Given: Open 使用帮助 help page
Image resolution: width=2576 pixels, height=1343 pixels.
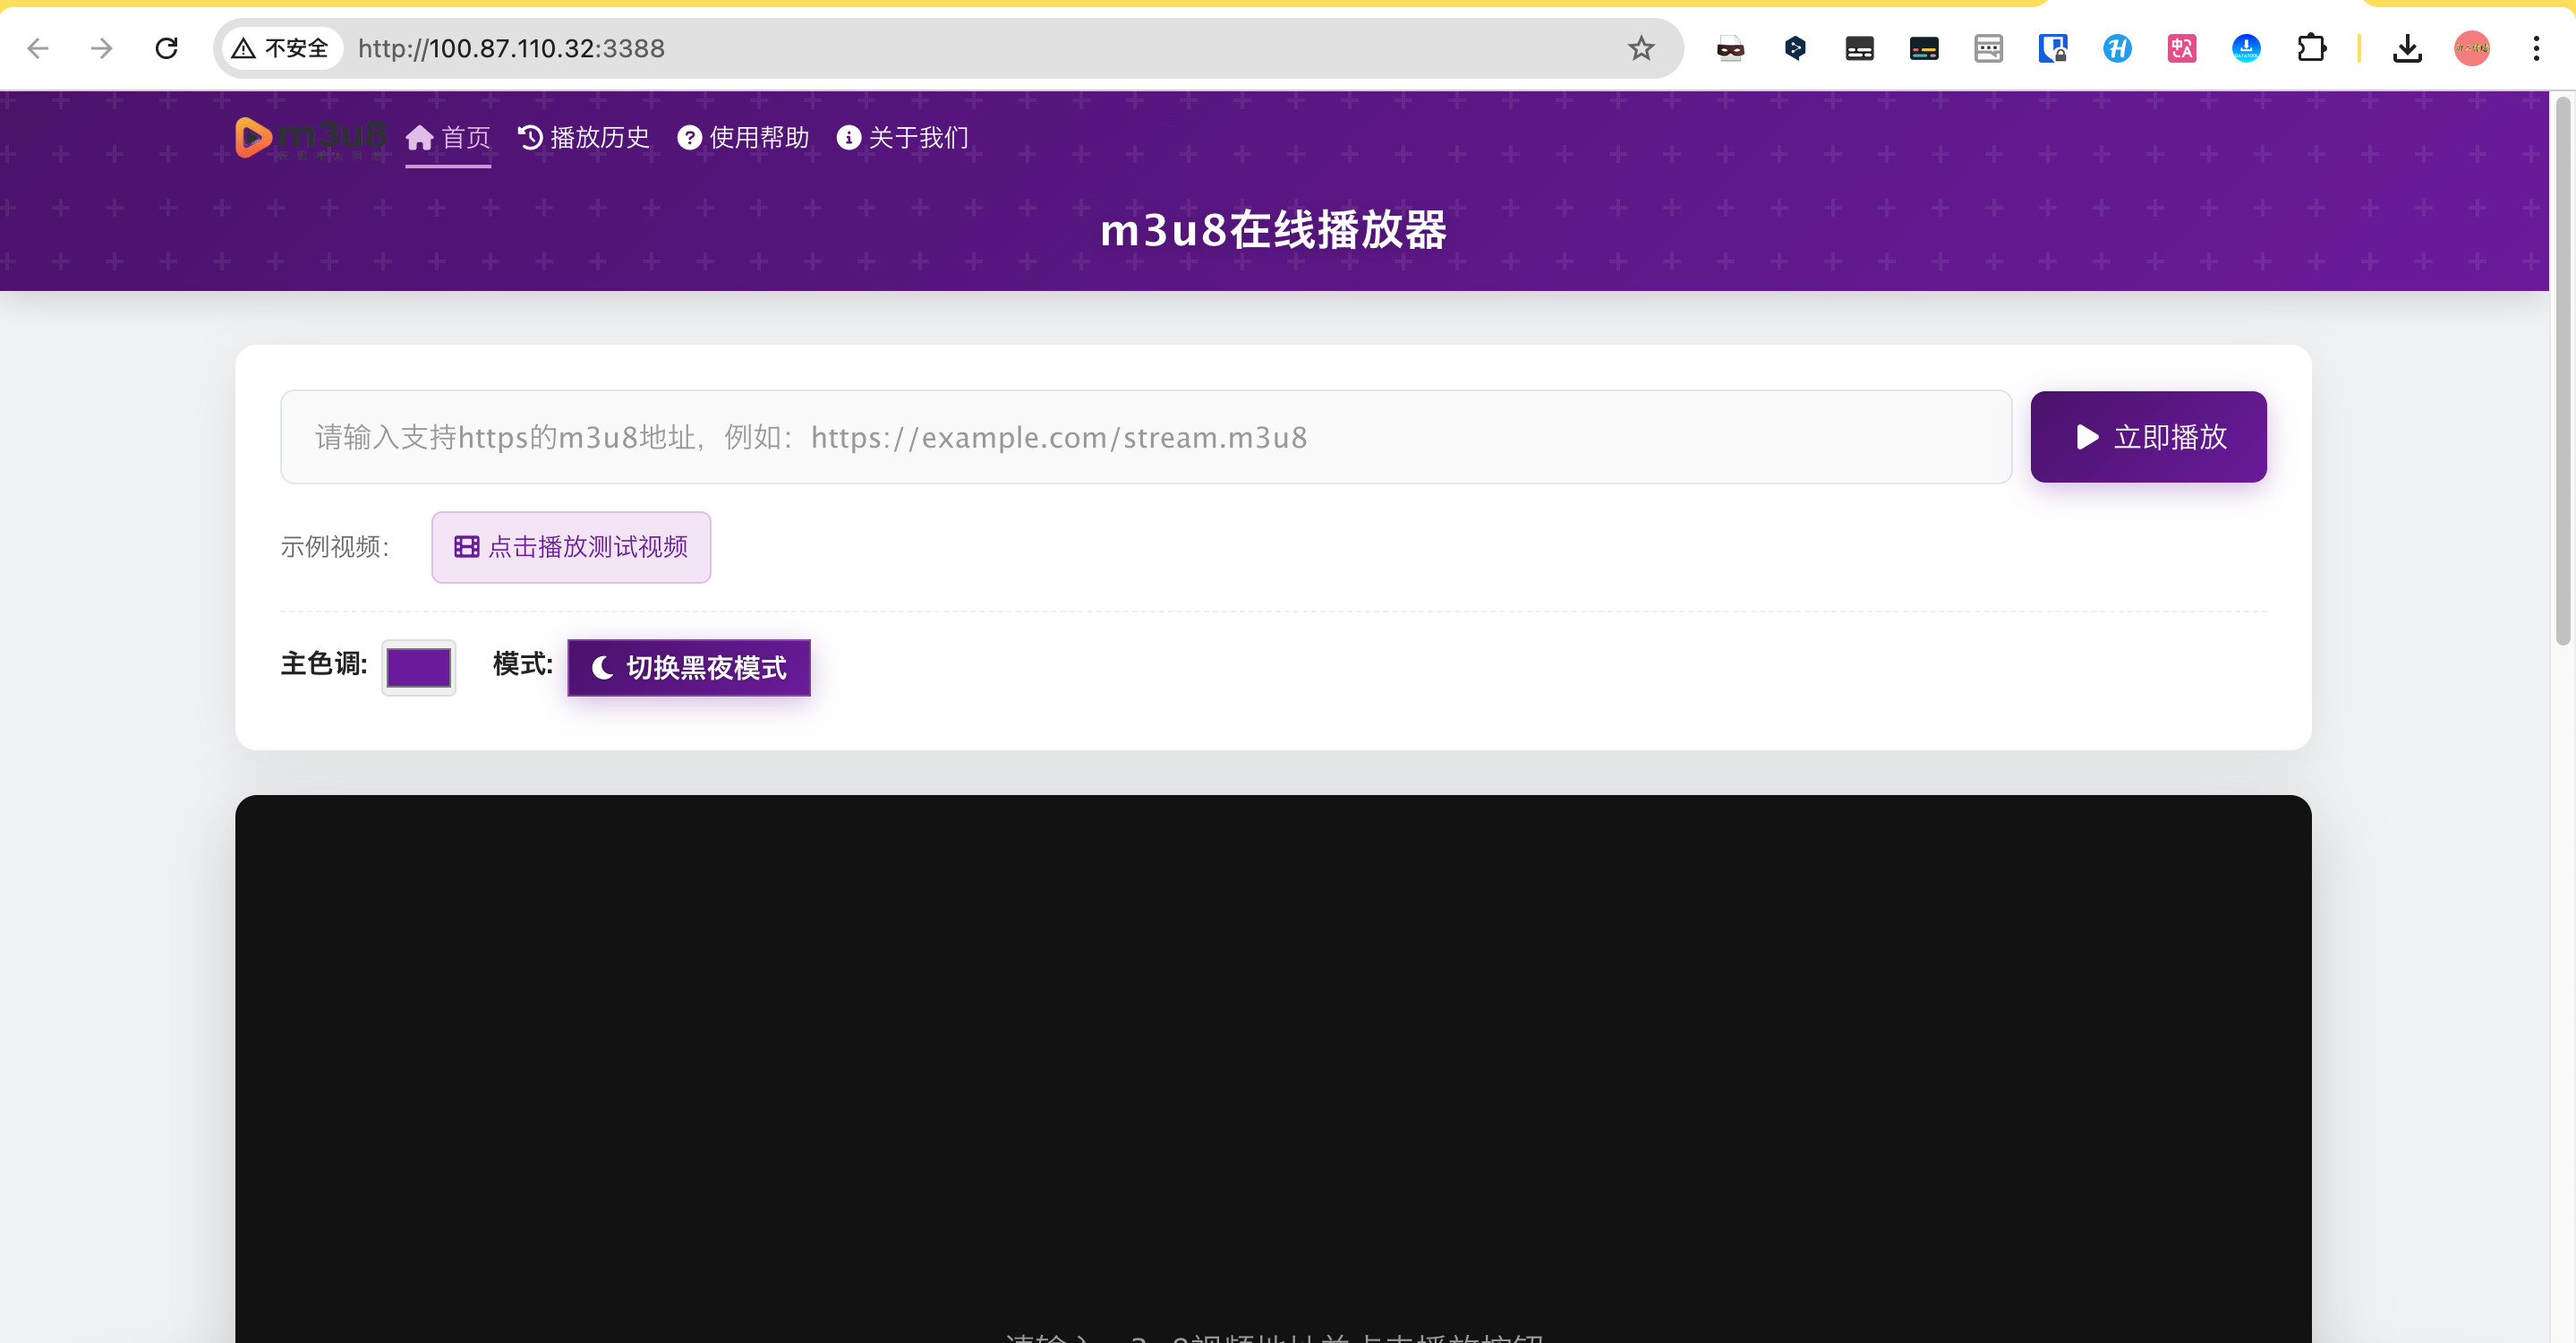Looking at the screenshot, I should 743,137.
